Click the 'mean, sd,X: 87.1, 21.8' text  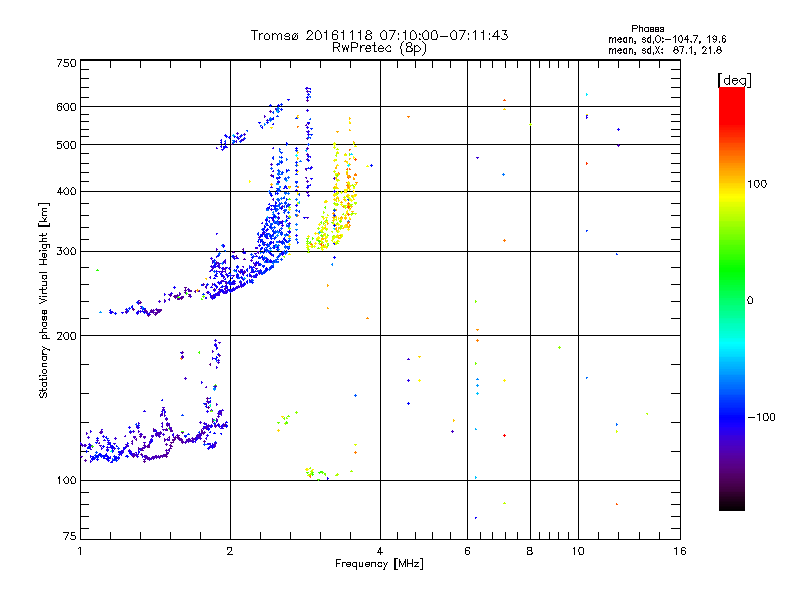click(665, 50)
